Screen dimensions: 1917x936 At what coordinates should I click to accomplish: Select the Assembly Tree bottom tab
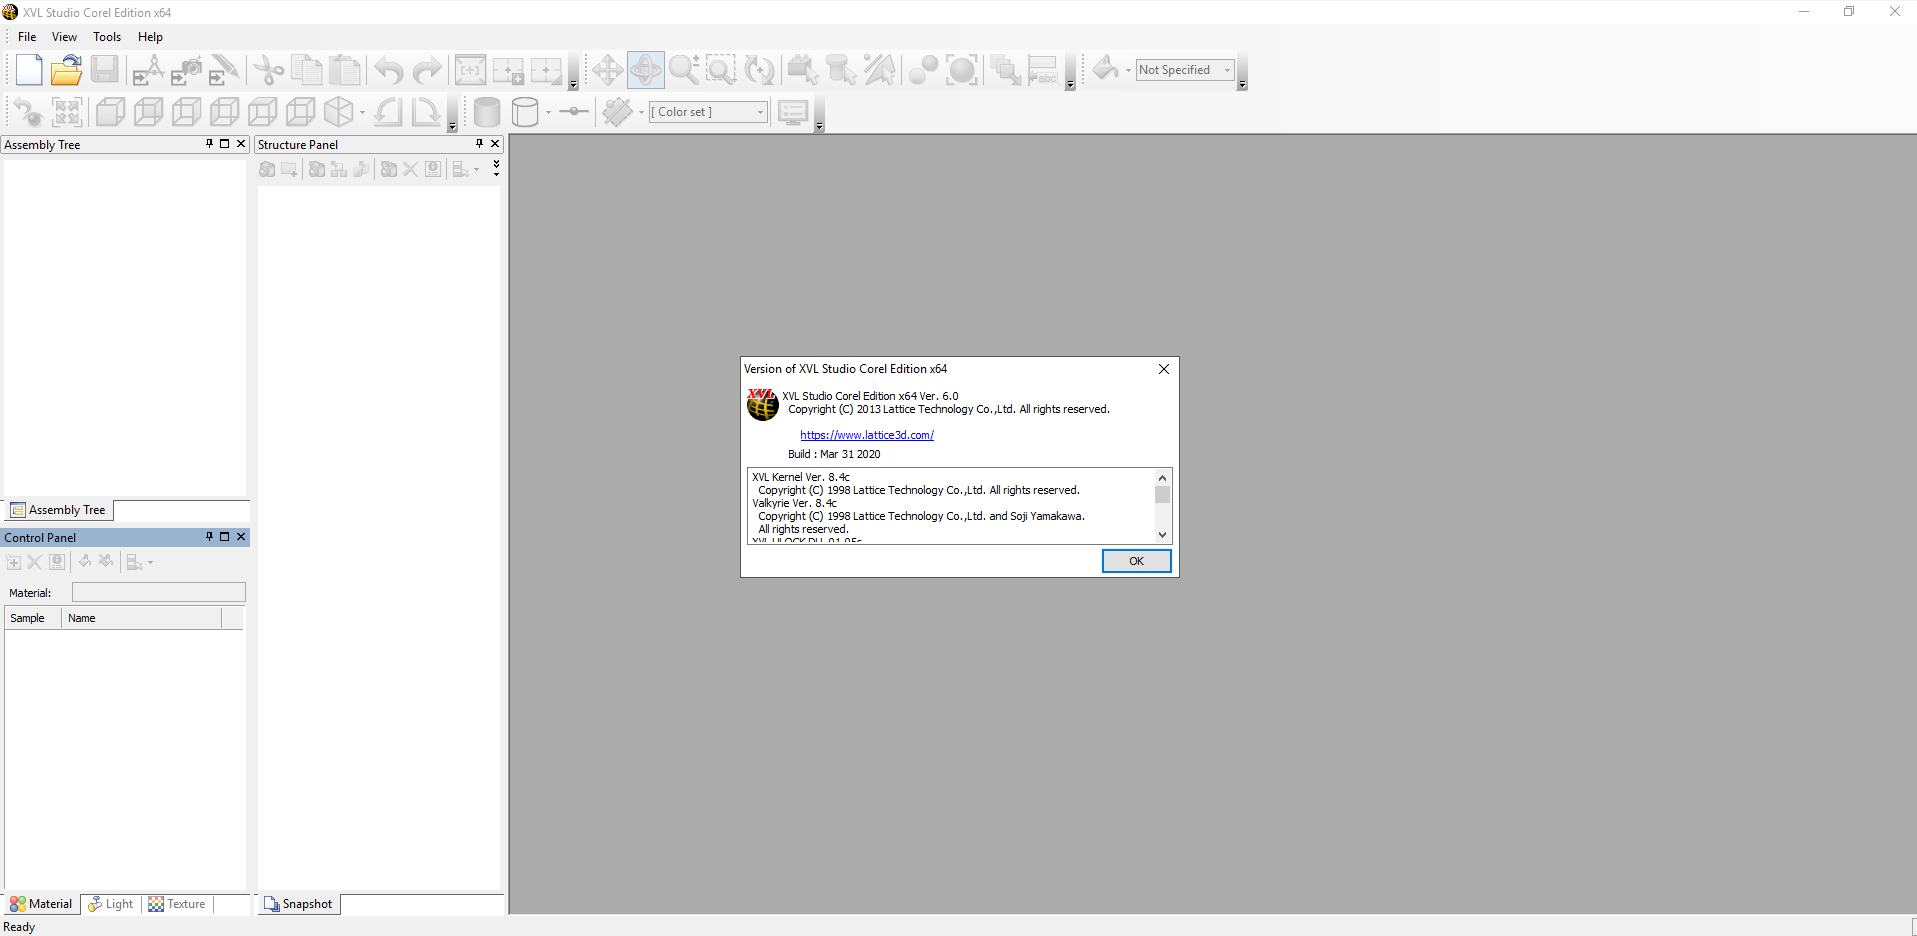[x=58, y=510]
